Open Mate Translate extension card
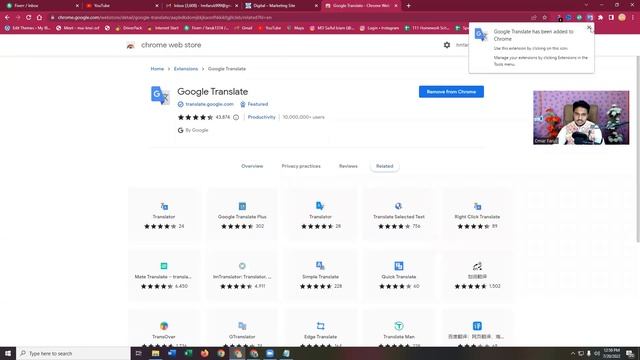 [164, 275]
